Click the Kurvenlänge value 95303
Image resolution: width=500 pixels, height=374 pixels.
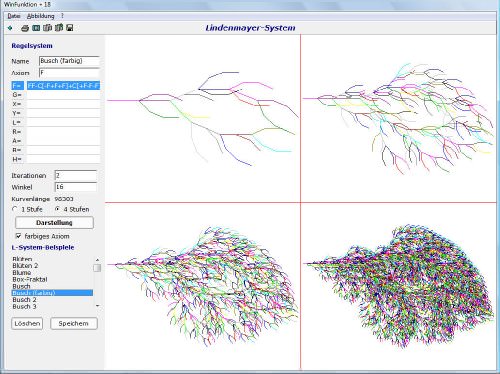[64, 199]
